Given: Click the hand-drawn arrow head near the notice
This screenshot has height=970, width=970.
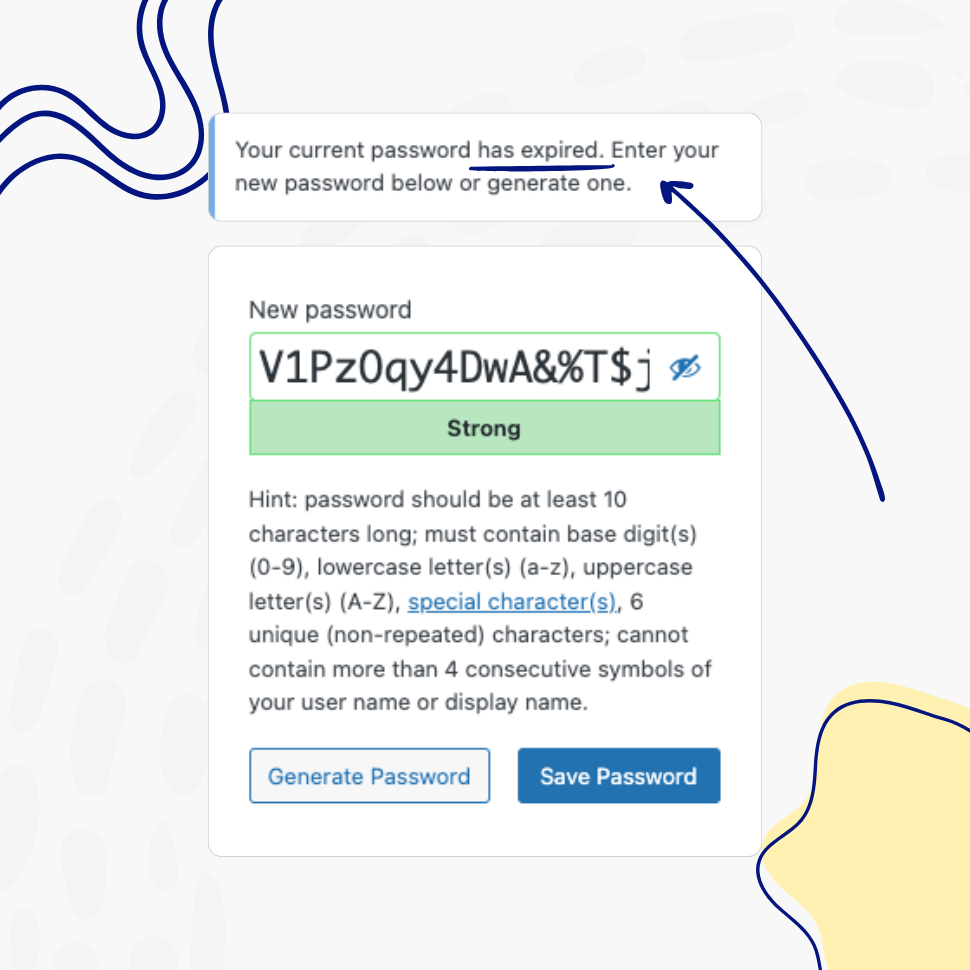Looking at the screenshot, I should click(673, 189).
